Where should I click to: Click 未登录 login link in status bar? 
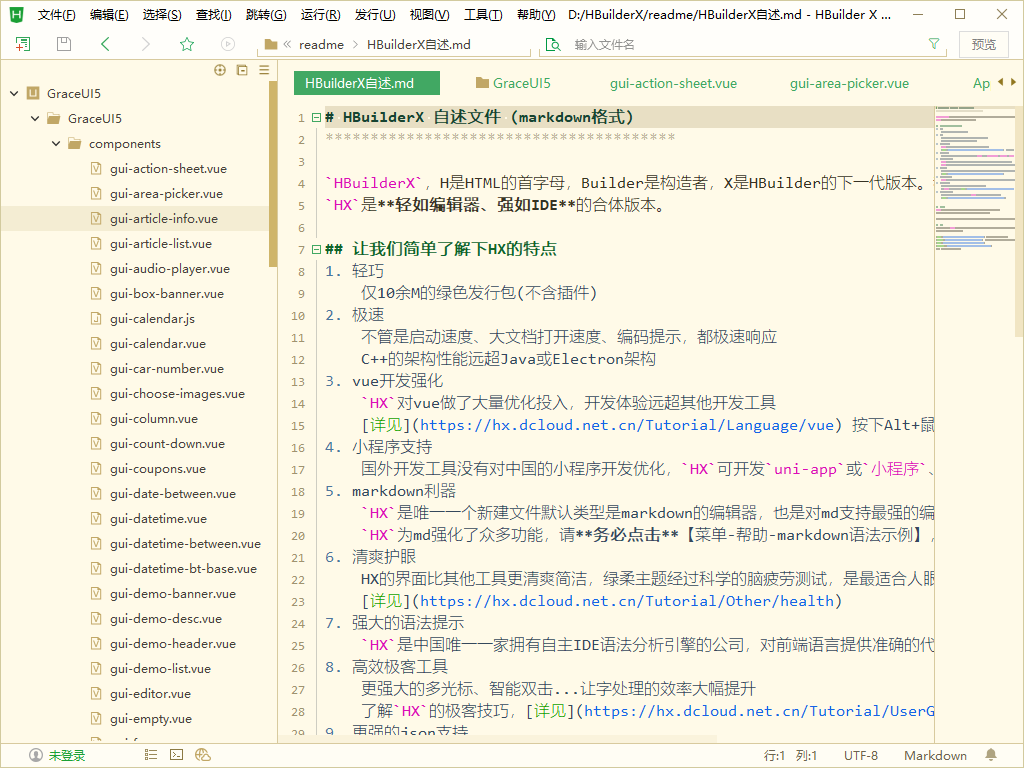[67, 755]
